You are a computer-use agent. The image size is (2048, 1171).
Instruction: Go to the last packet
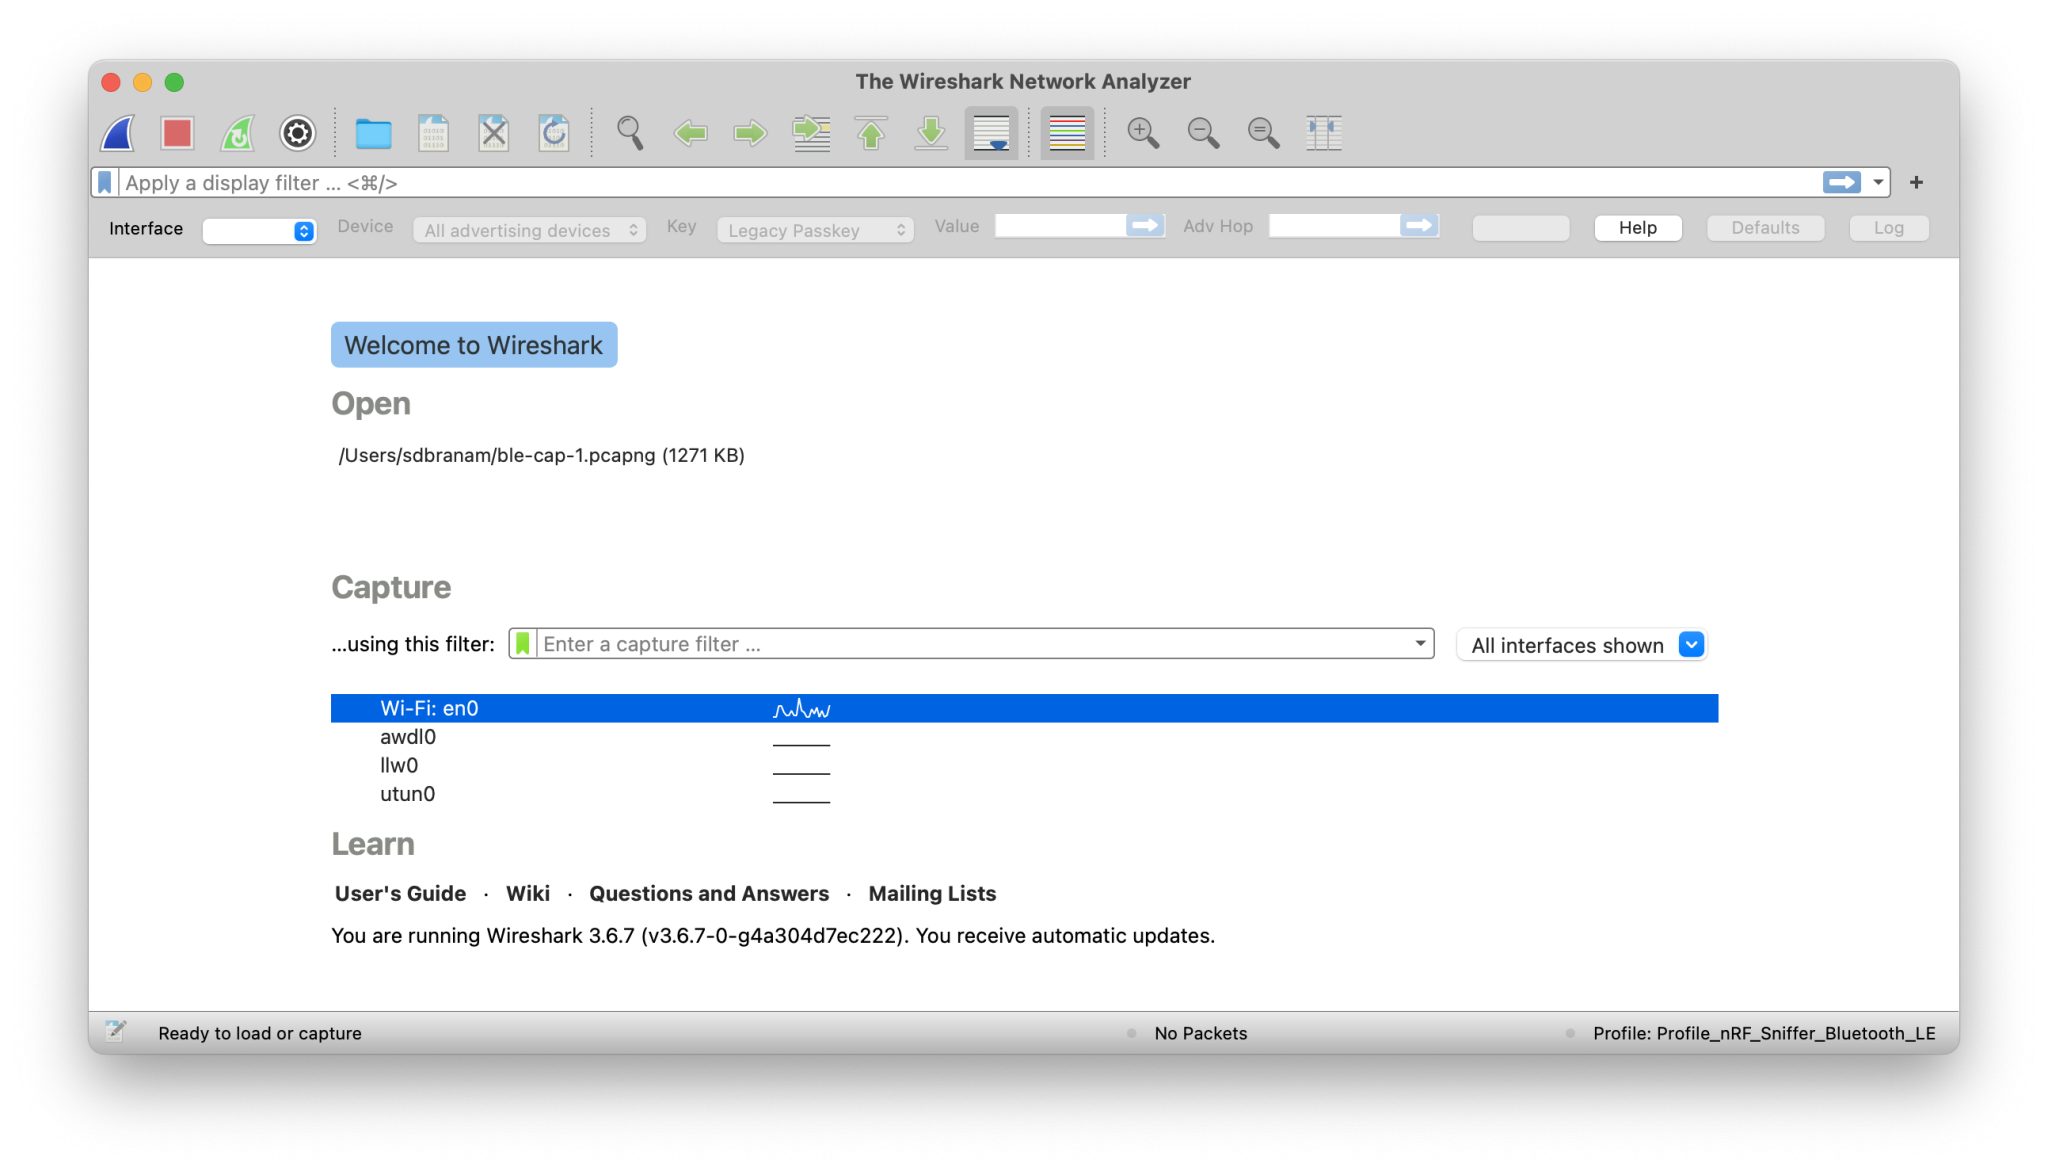pos(931,133)
